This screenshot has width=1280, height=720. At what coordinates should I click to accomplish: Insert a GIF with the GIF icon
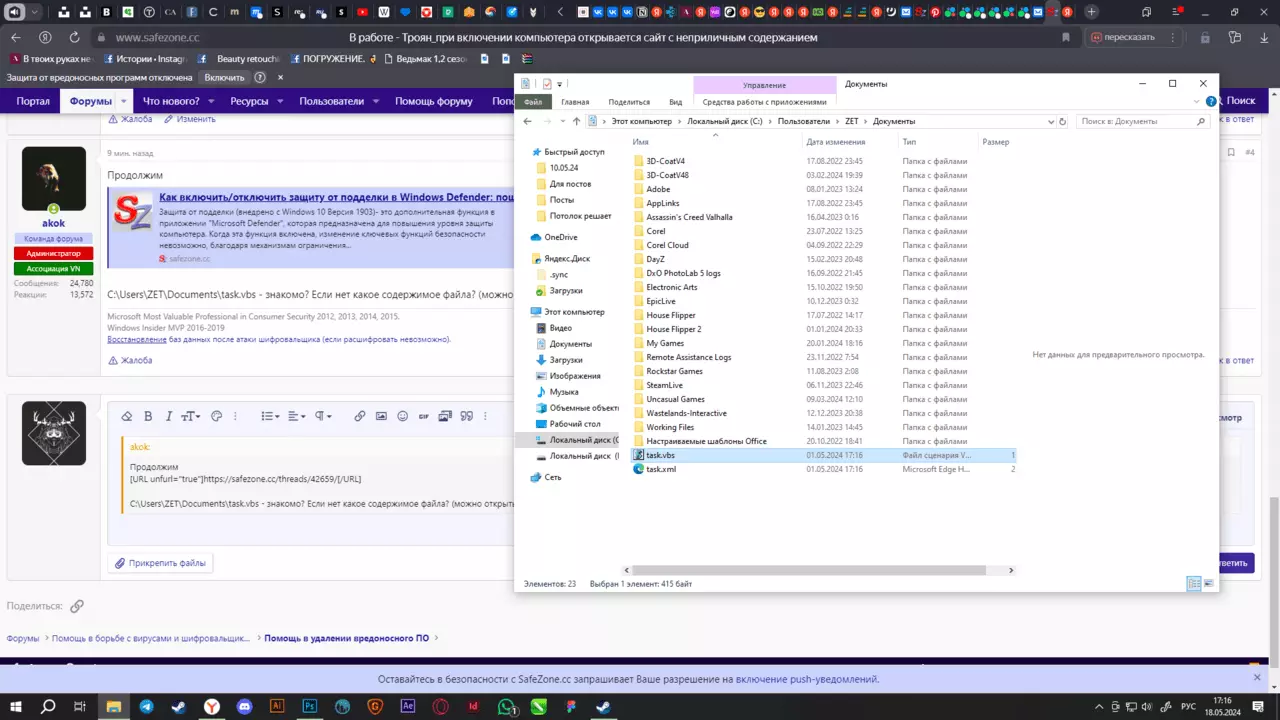coord(424,416)
